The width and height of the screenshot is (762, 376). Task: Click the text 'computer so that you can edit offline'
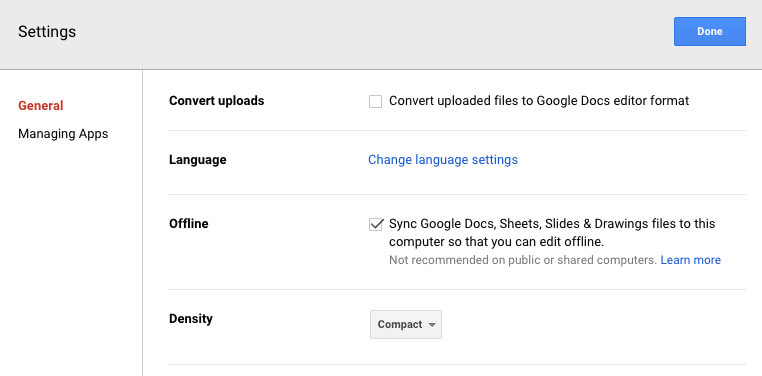pos(496,242)
